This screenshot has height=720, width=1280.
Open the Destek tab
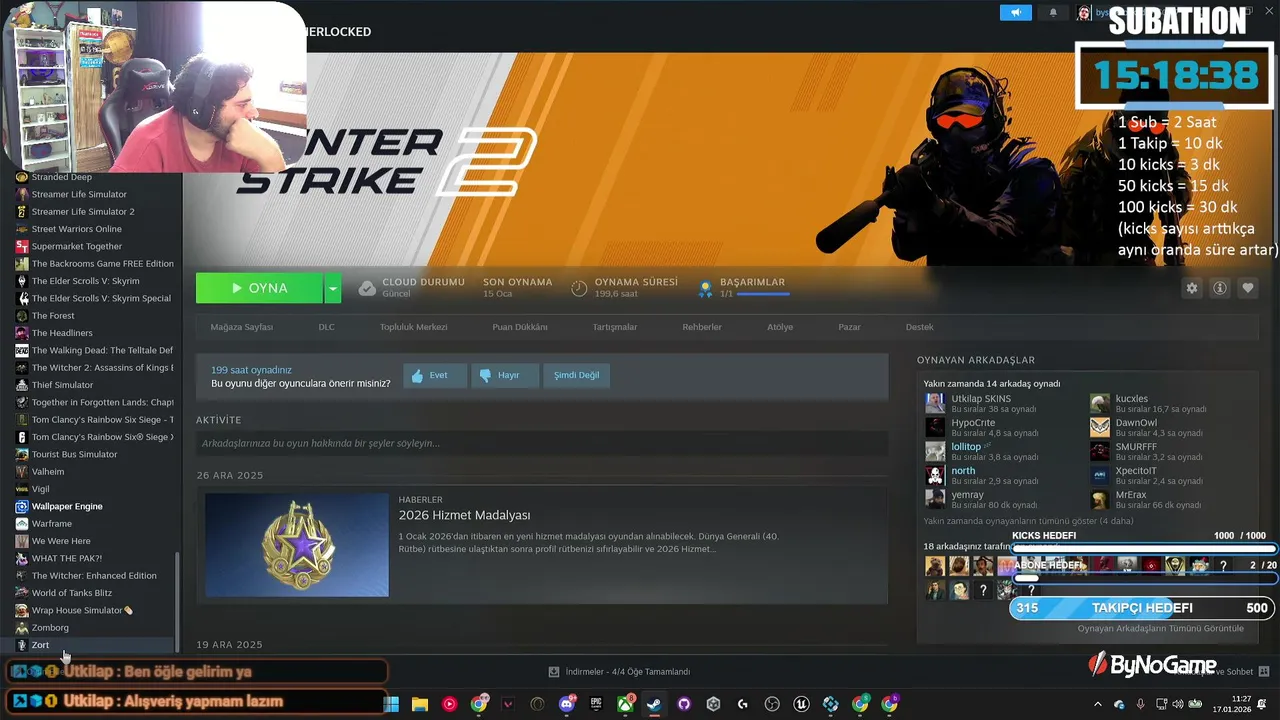(x=919, y=327)
